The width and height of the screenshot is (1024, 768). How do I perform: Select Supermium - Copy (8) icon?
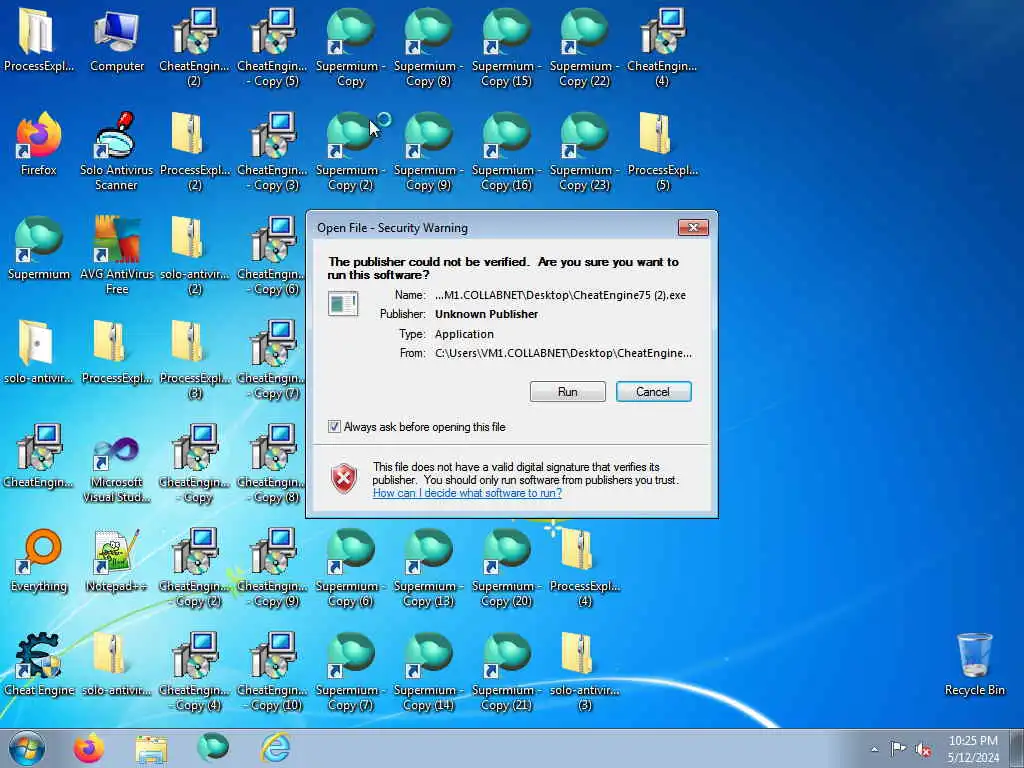(428, 47)
